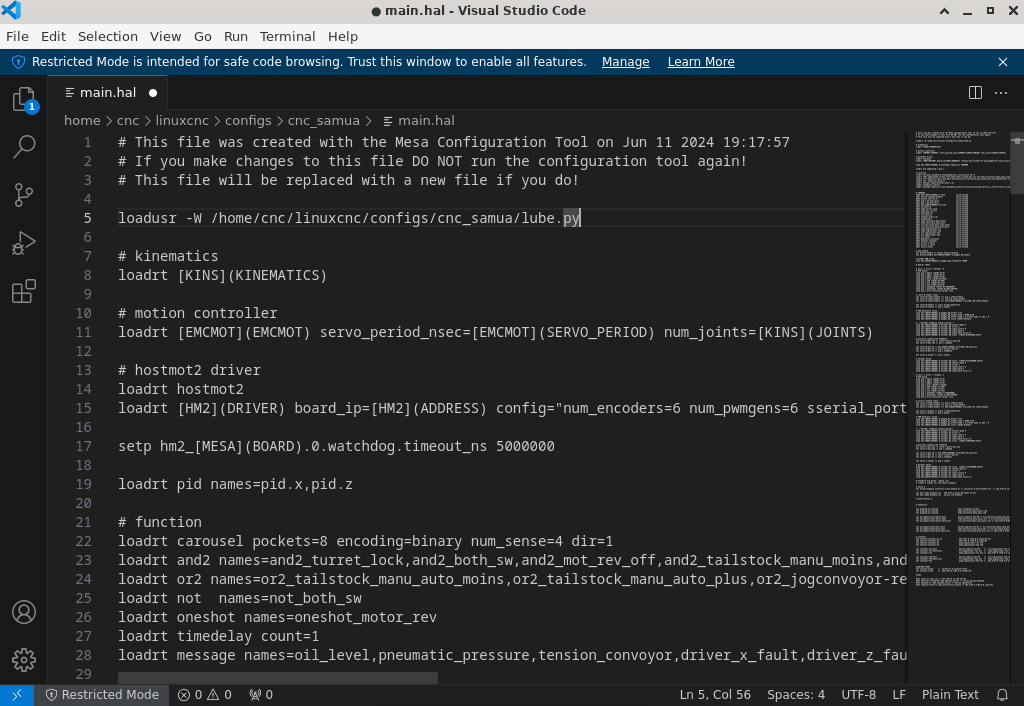The height and width of the screenshot is (706, 1024).
Task: Click line number 19 in gutter
Action: [84, 485]
